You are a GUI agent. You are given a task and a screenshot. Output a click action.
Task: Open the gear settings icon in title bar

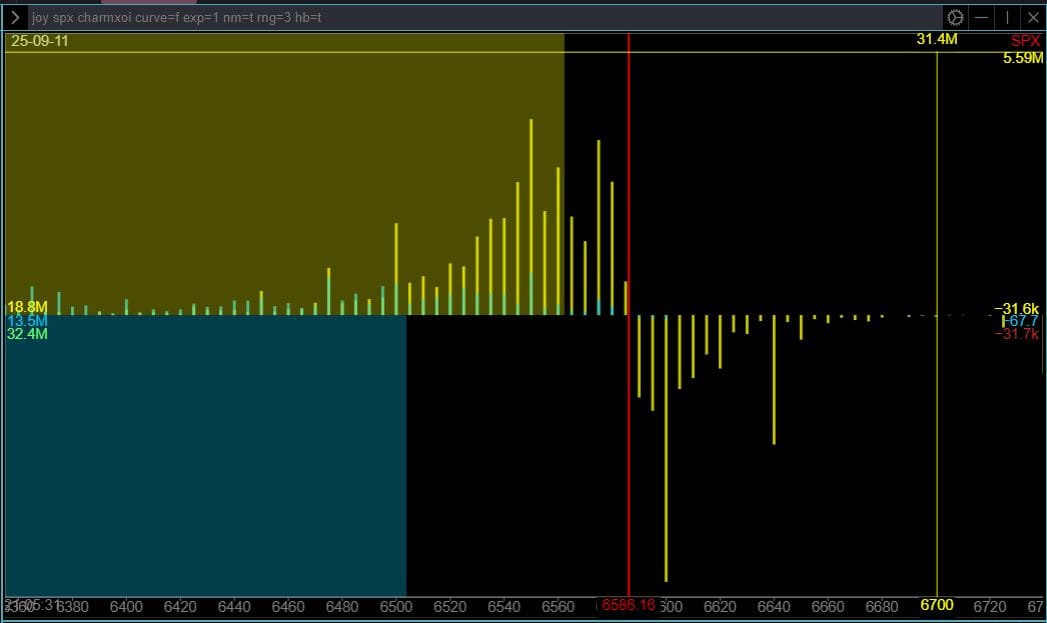click(955, 18)
